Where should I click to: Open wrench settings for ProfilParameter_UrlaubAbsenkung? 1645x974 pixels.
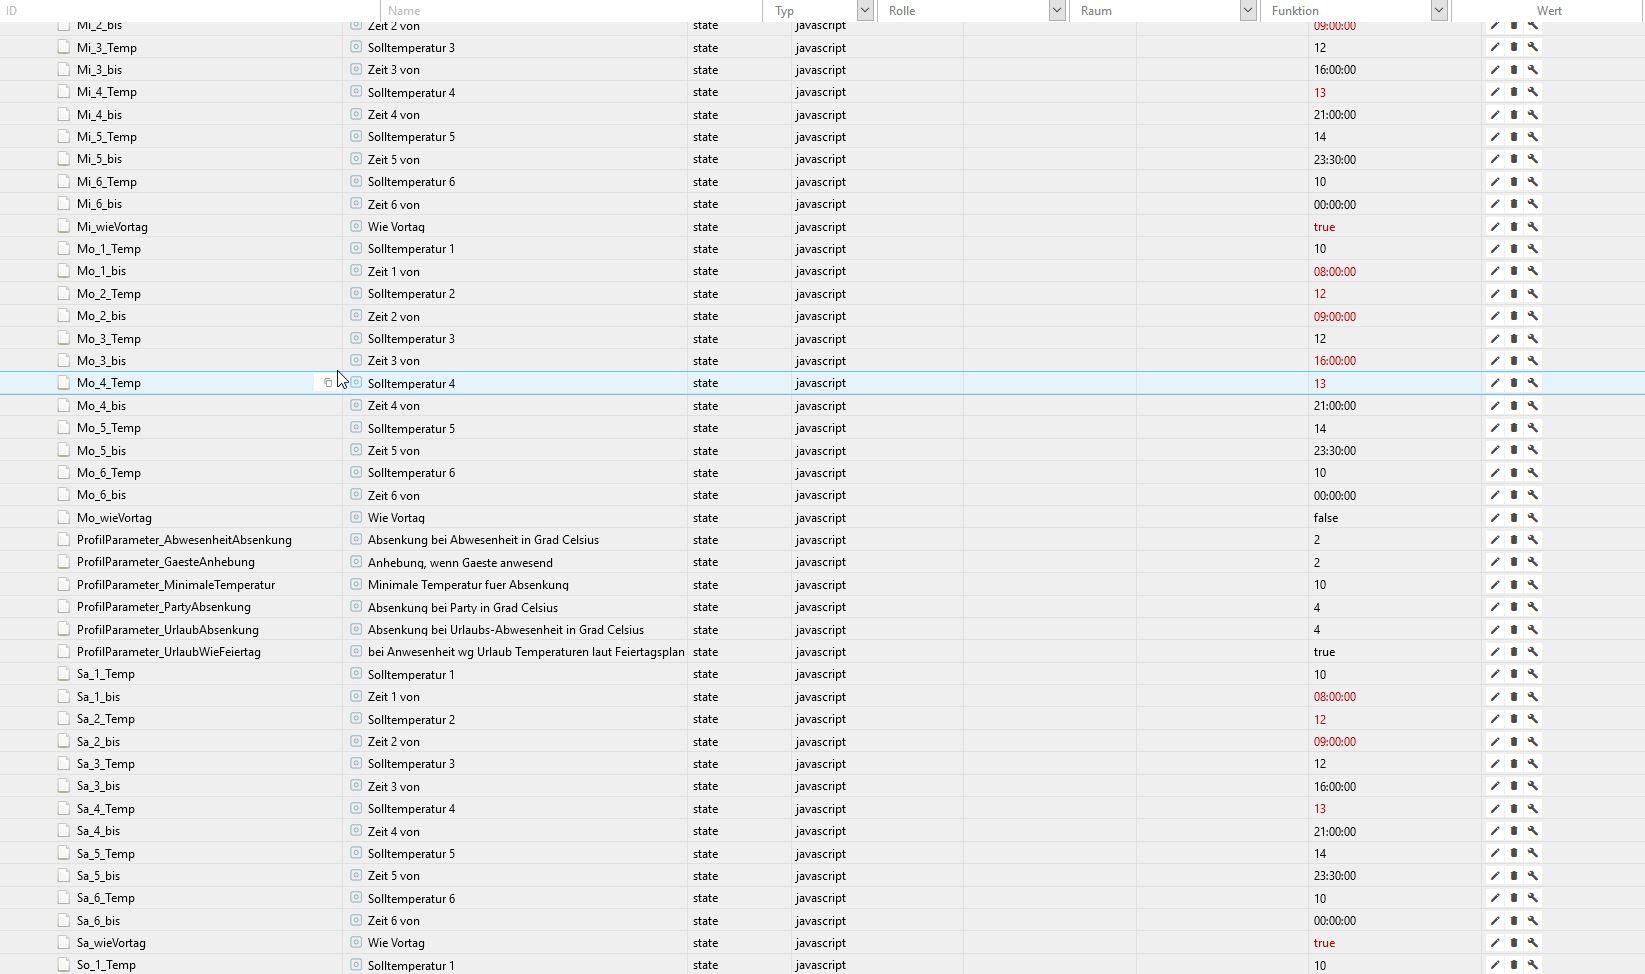tap(1533, 630)
